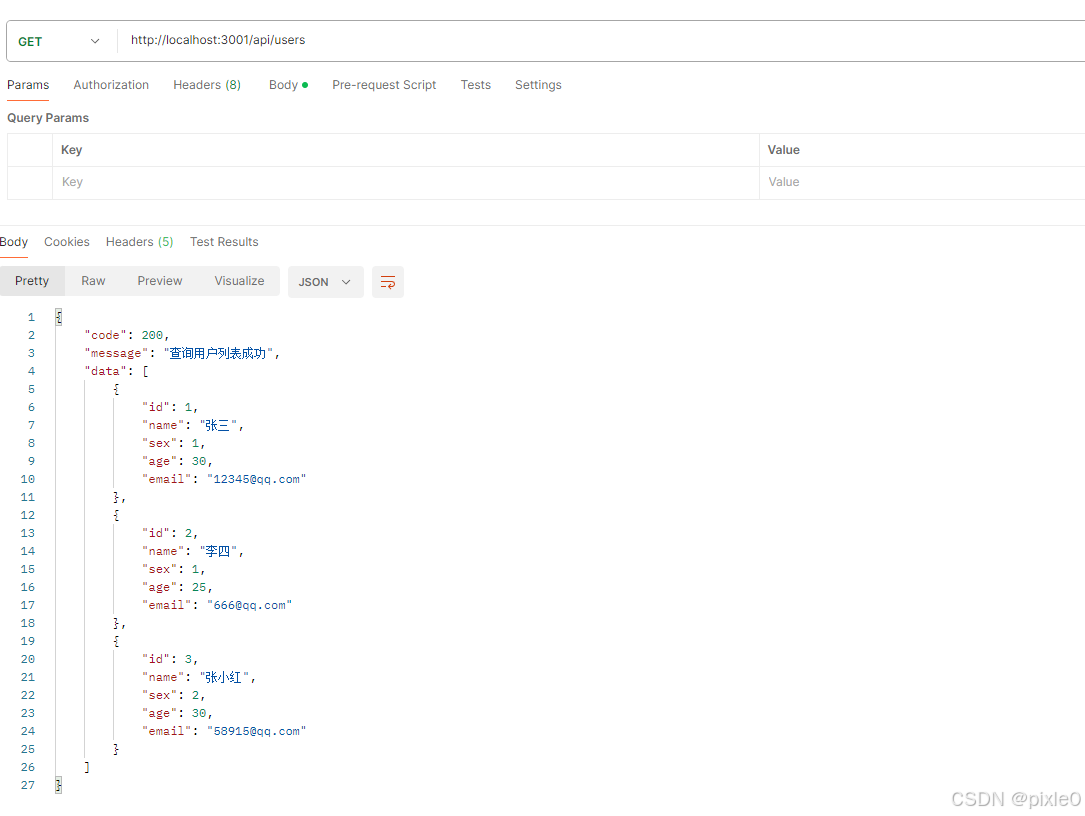The image size is (1085, 816).
Task: Click the "code": 200 line
Action: tap(127, 336)
